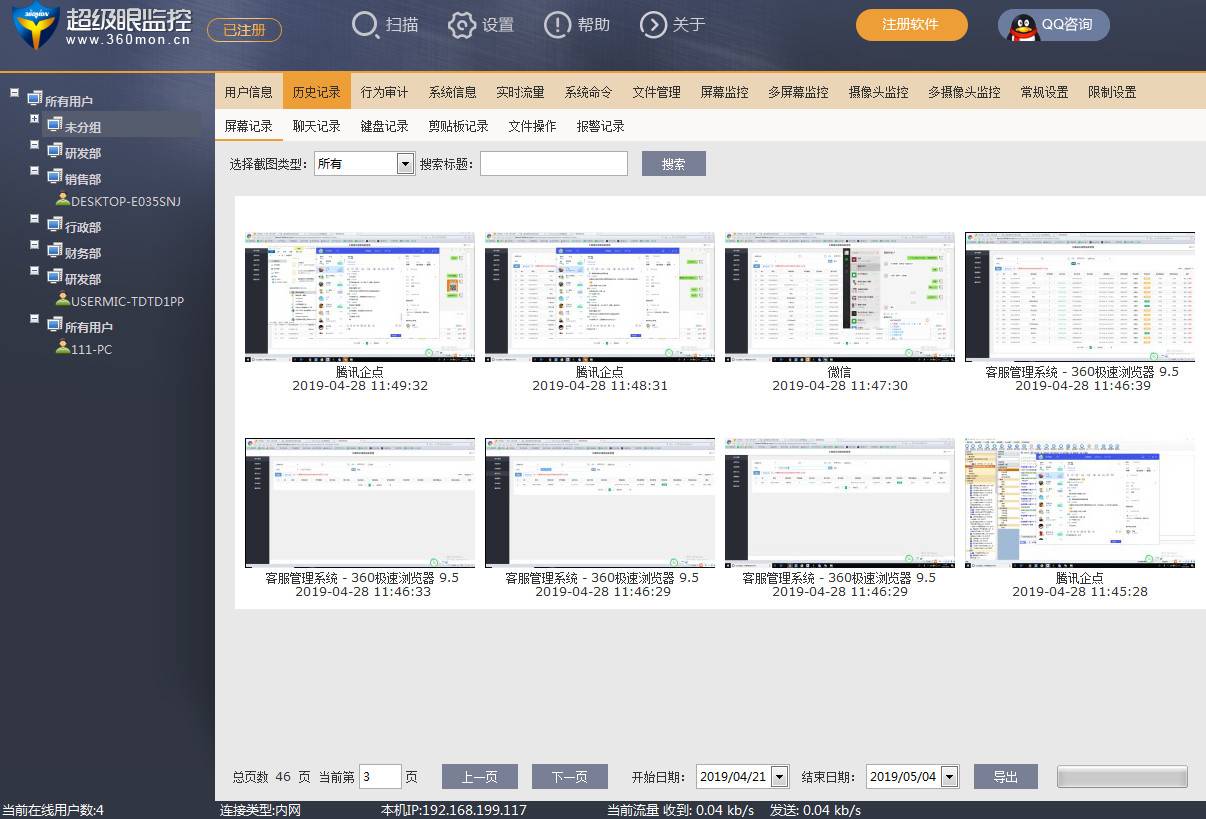Select the 键盘记录 sub-tab
This screenshot has height=819, width=1206.
tap(385, 126)
